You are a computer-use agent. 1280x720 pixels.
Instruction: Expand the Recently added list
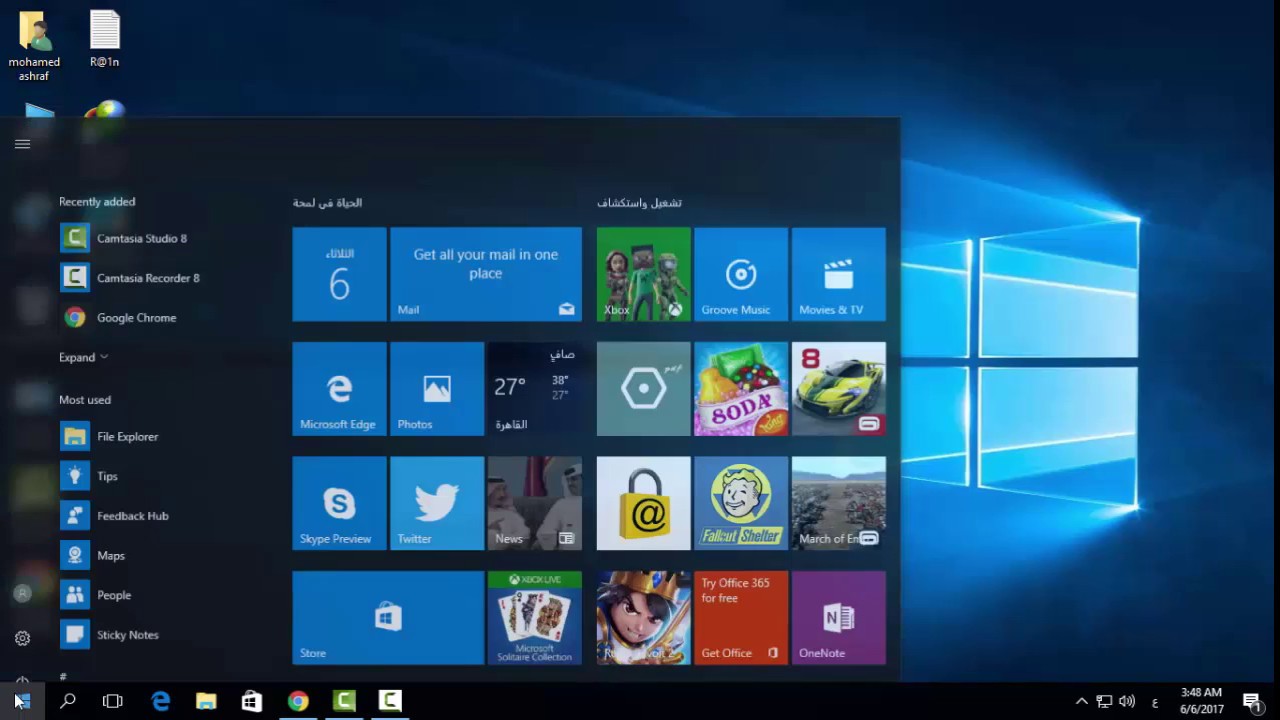point(83,357)
